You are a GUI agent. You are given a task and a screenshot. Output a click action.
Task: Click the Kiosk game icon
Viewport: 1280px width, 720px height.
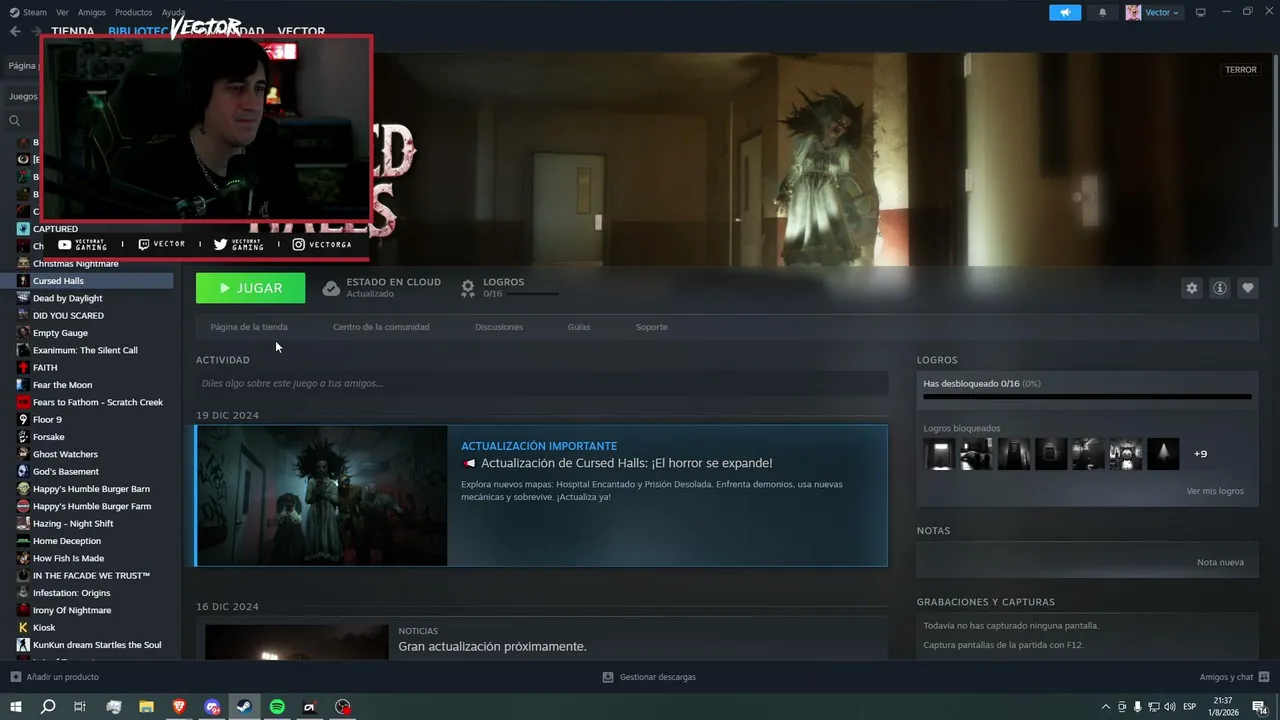point(23,628)
